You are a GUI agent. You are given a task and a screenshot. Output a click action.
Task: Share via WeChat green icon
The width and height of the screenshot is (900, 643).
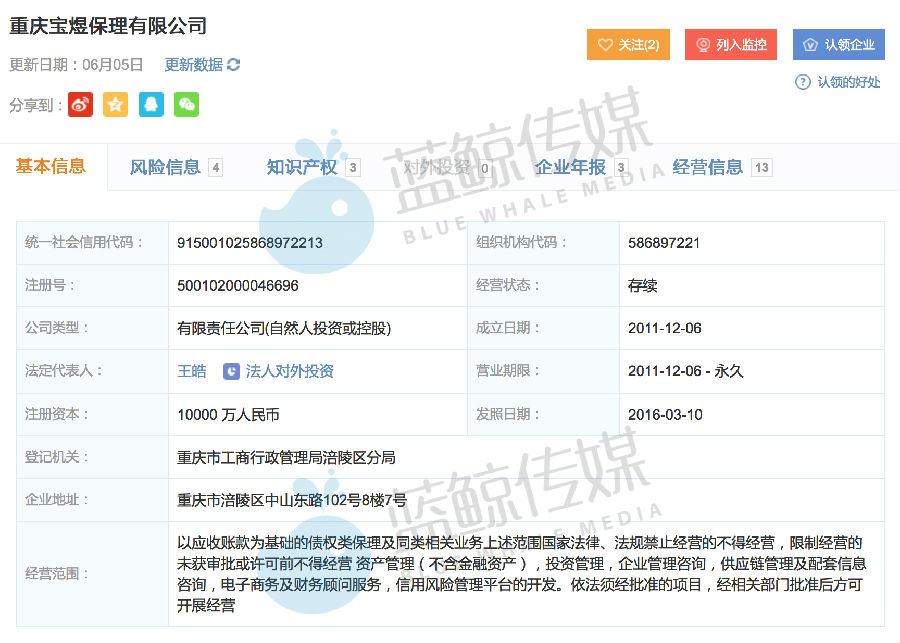tap(186, 105)
